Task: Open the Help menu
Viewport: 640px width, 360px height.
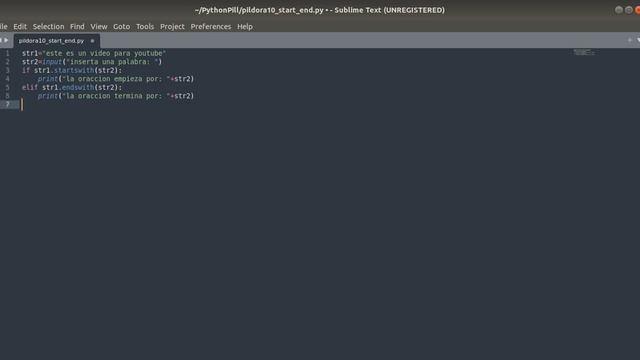Action: click(245, 27)
